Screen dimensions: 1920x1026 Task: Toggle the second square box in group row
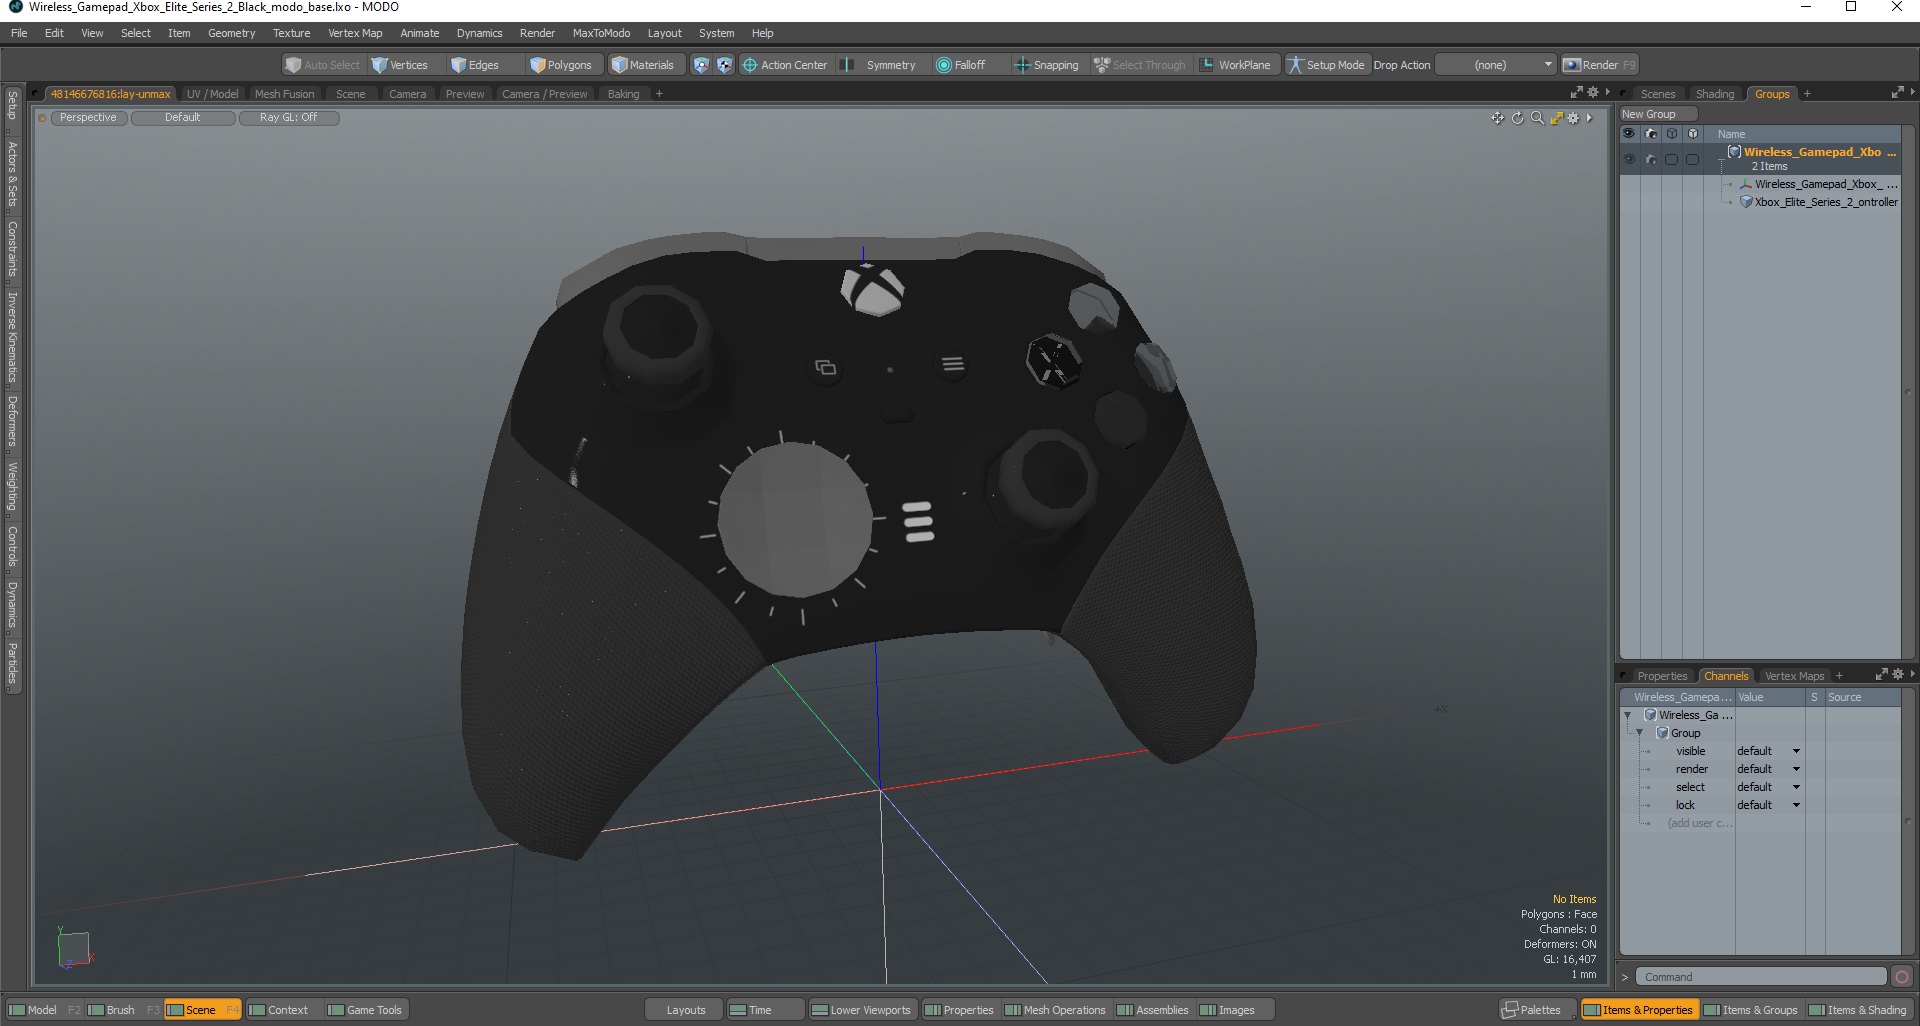(x=1692, y=159)
